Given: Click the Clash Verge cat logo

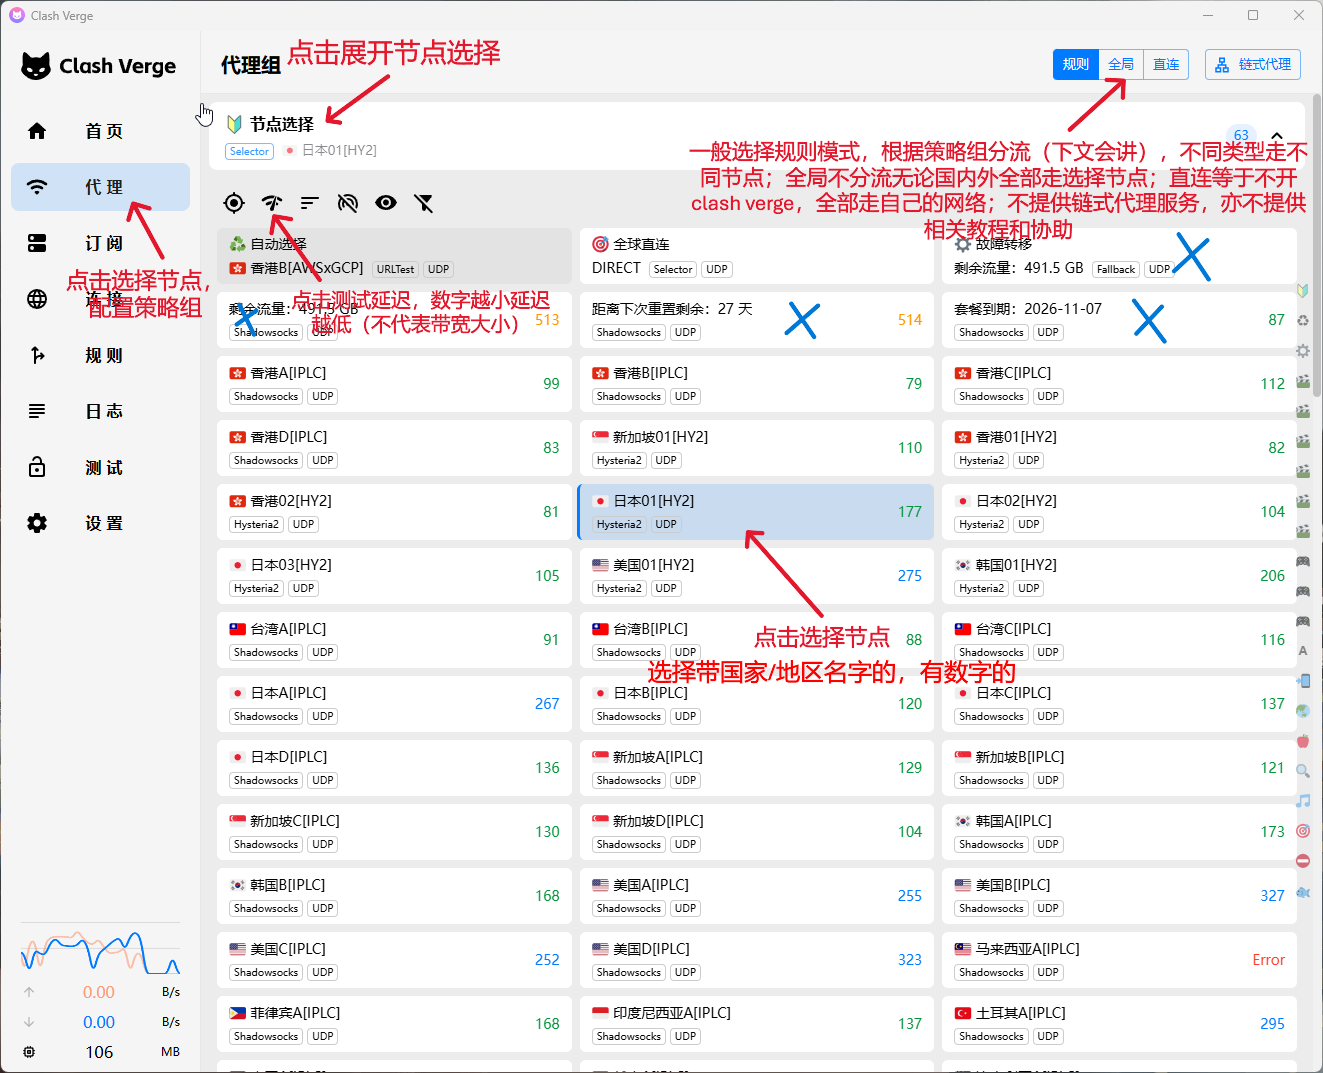Looking at the screenshot, I should pyautogui.click(x=36, y=66).
